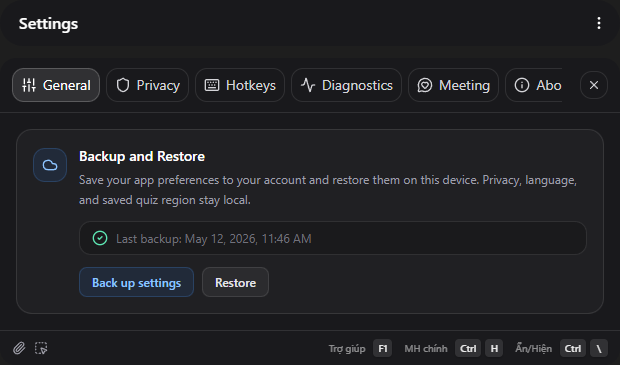The image size is (620, 365).
Task: Go to the Hotkeys tab
Action: 240,85
